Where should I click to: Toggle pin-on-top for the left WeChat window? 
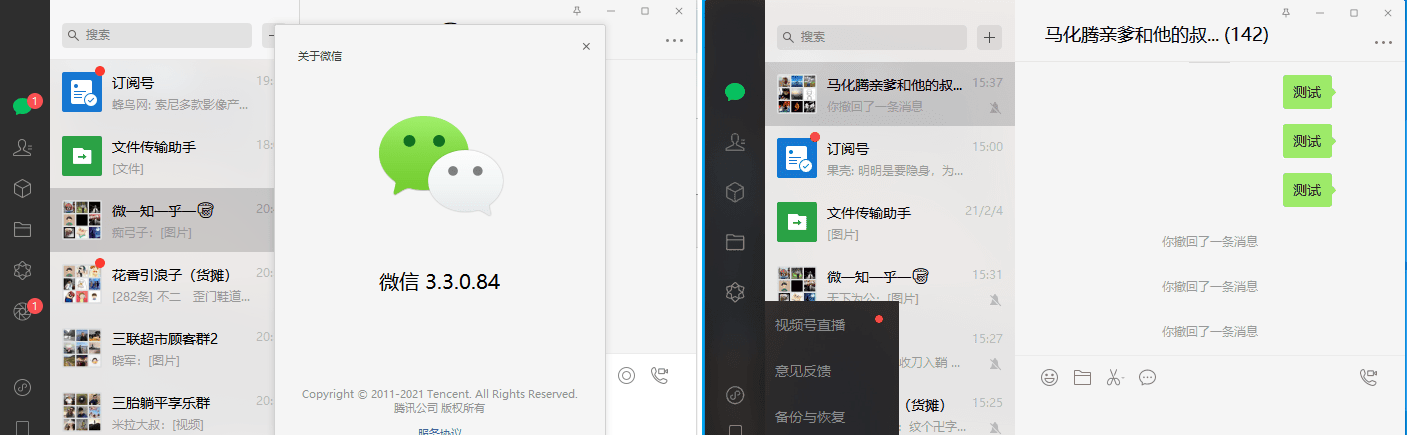(577, 11)
